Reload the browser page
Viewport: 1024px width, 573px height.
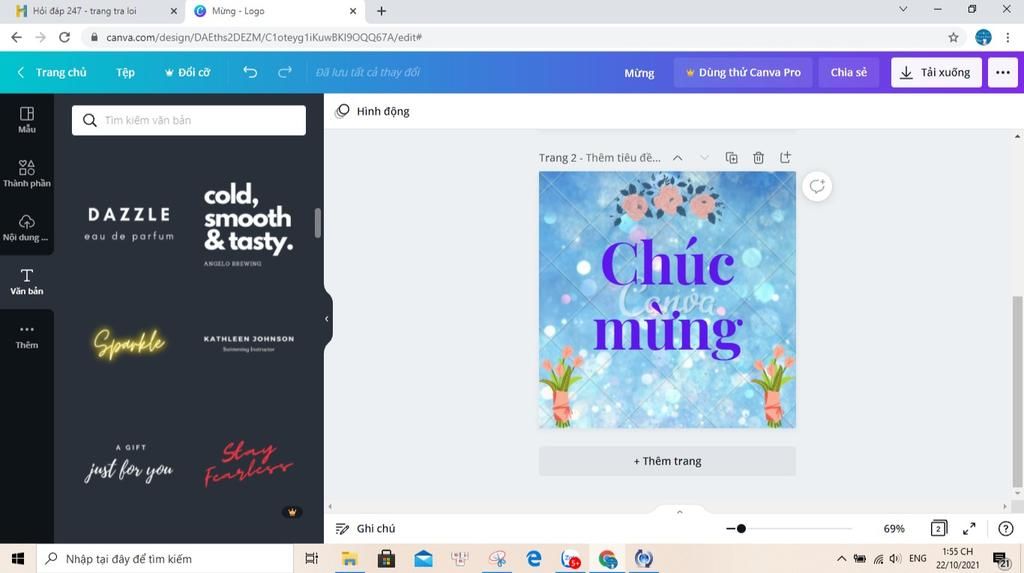(x=64, y=37)
